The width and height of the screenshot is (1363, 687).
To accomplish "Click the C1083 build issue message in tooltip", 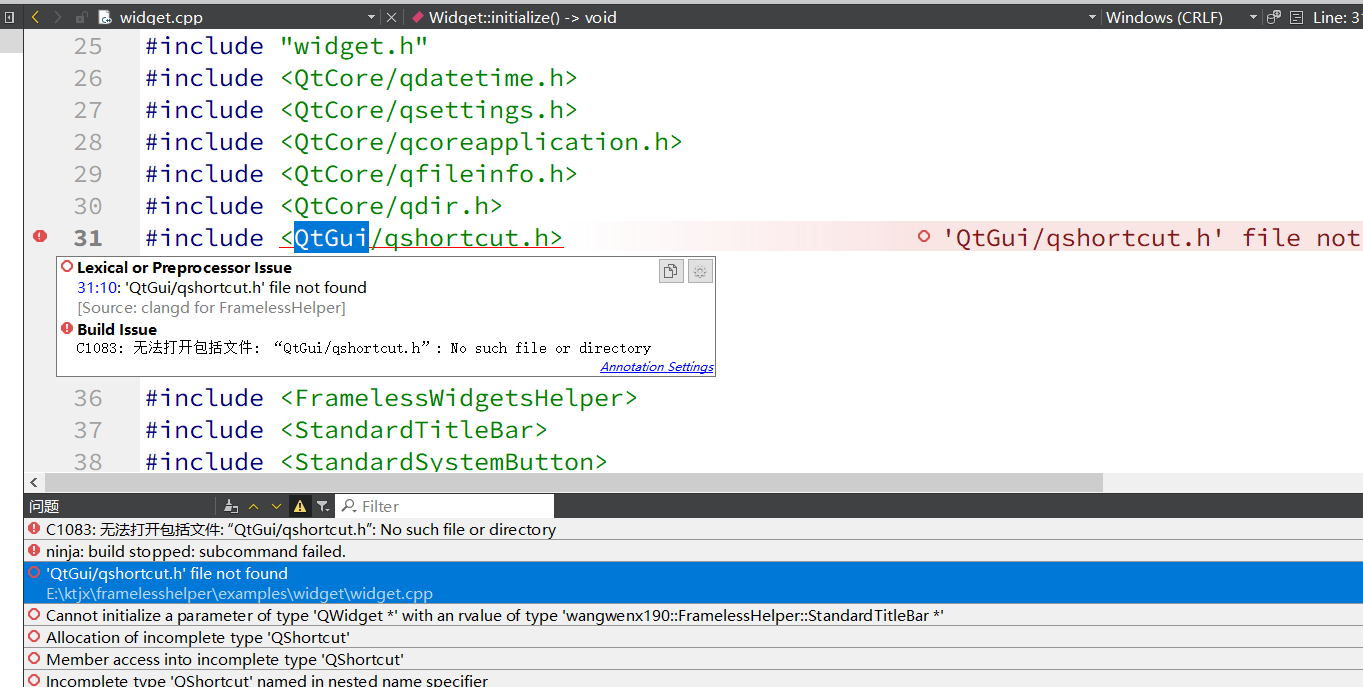I will click(363, 348).
